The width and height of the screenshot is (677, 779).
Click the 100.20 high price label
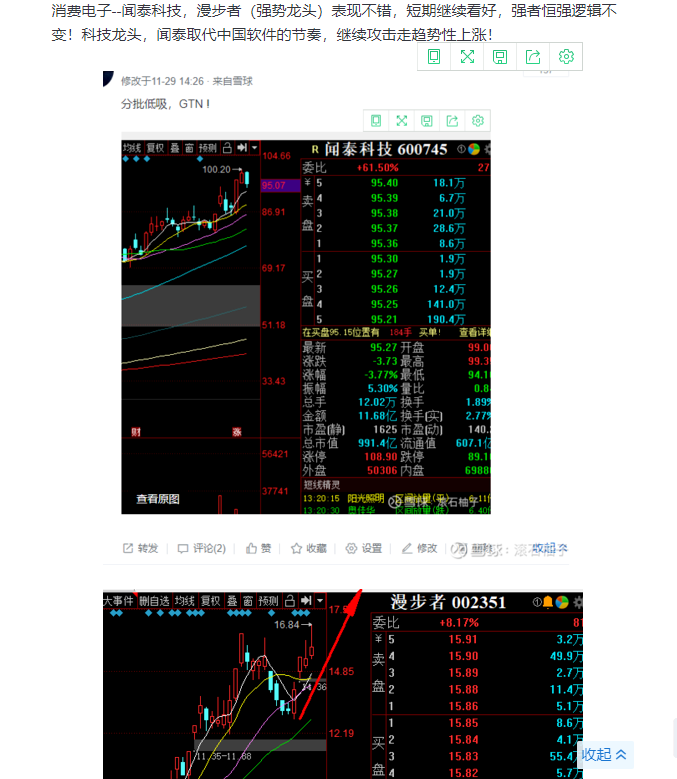217,169
